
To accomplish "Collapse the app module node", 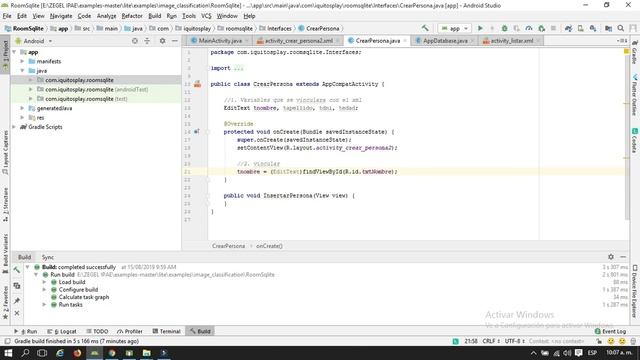I will (x=15, y=52).
